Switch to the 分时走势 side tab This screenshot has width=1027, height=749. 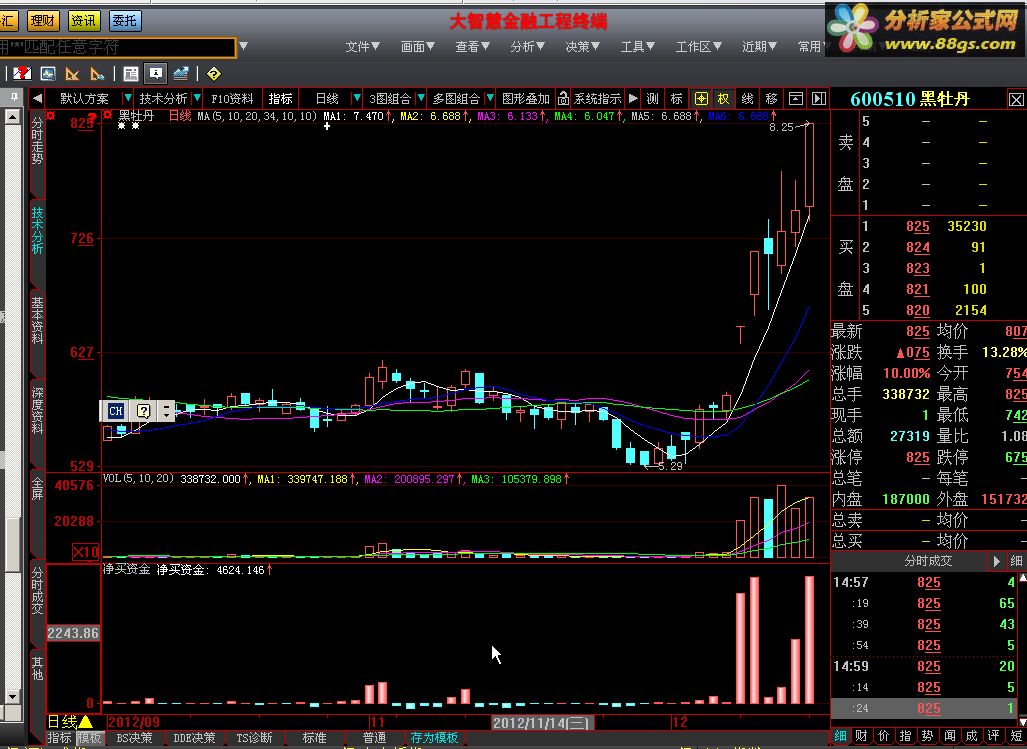pos(38,141)
